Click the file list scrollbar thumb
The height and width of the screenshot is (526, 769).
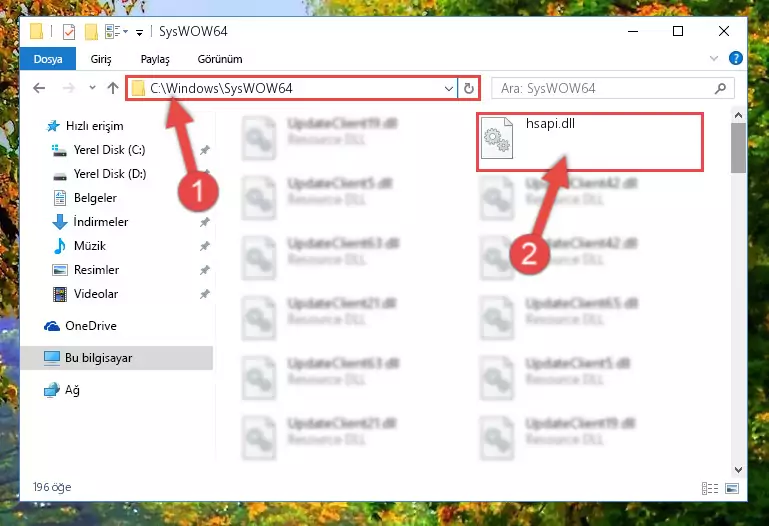(738, 148)
